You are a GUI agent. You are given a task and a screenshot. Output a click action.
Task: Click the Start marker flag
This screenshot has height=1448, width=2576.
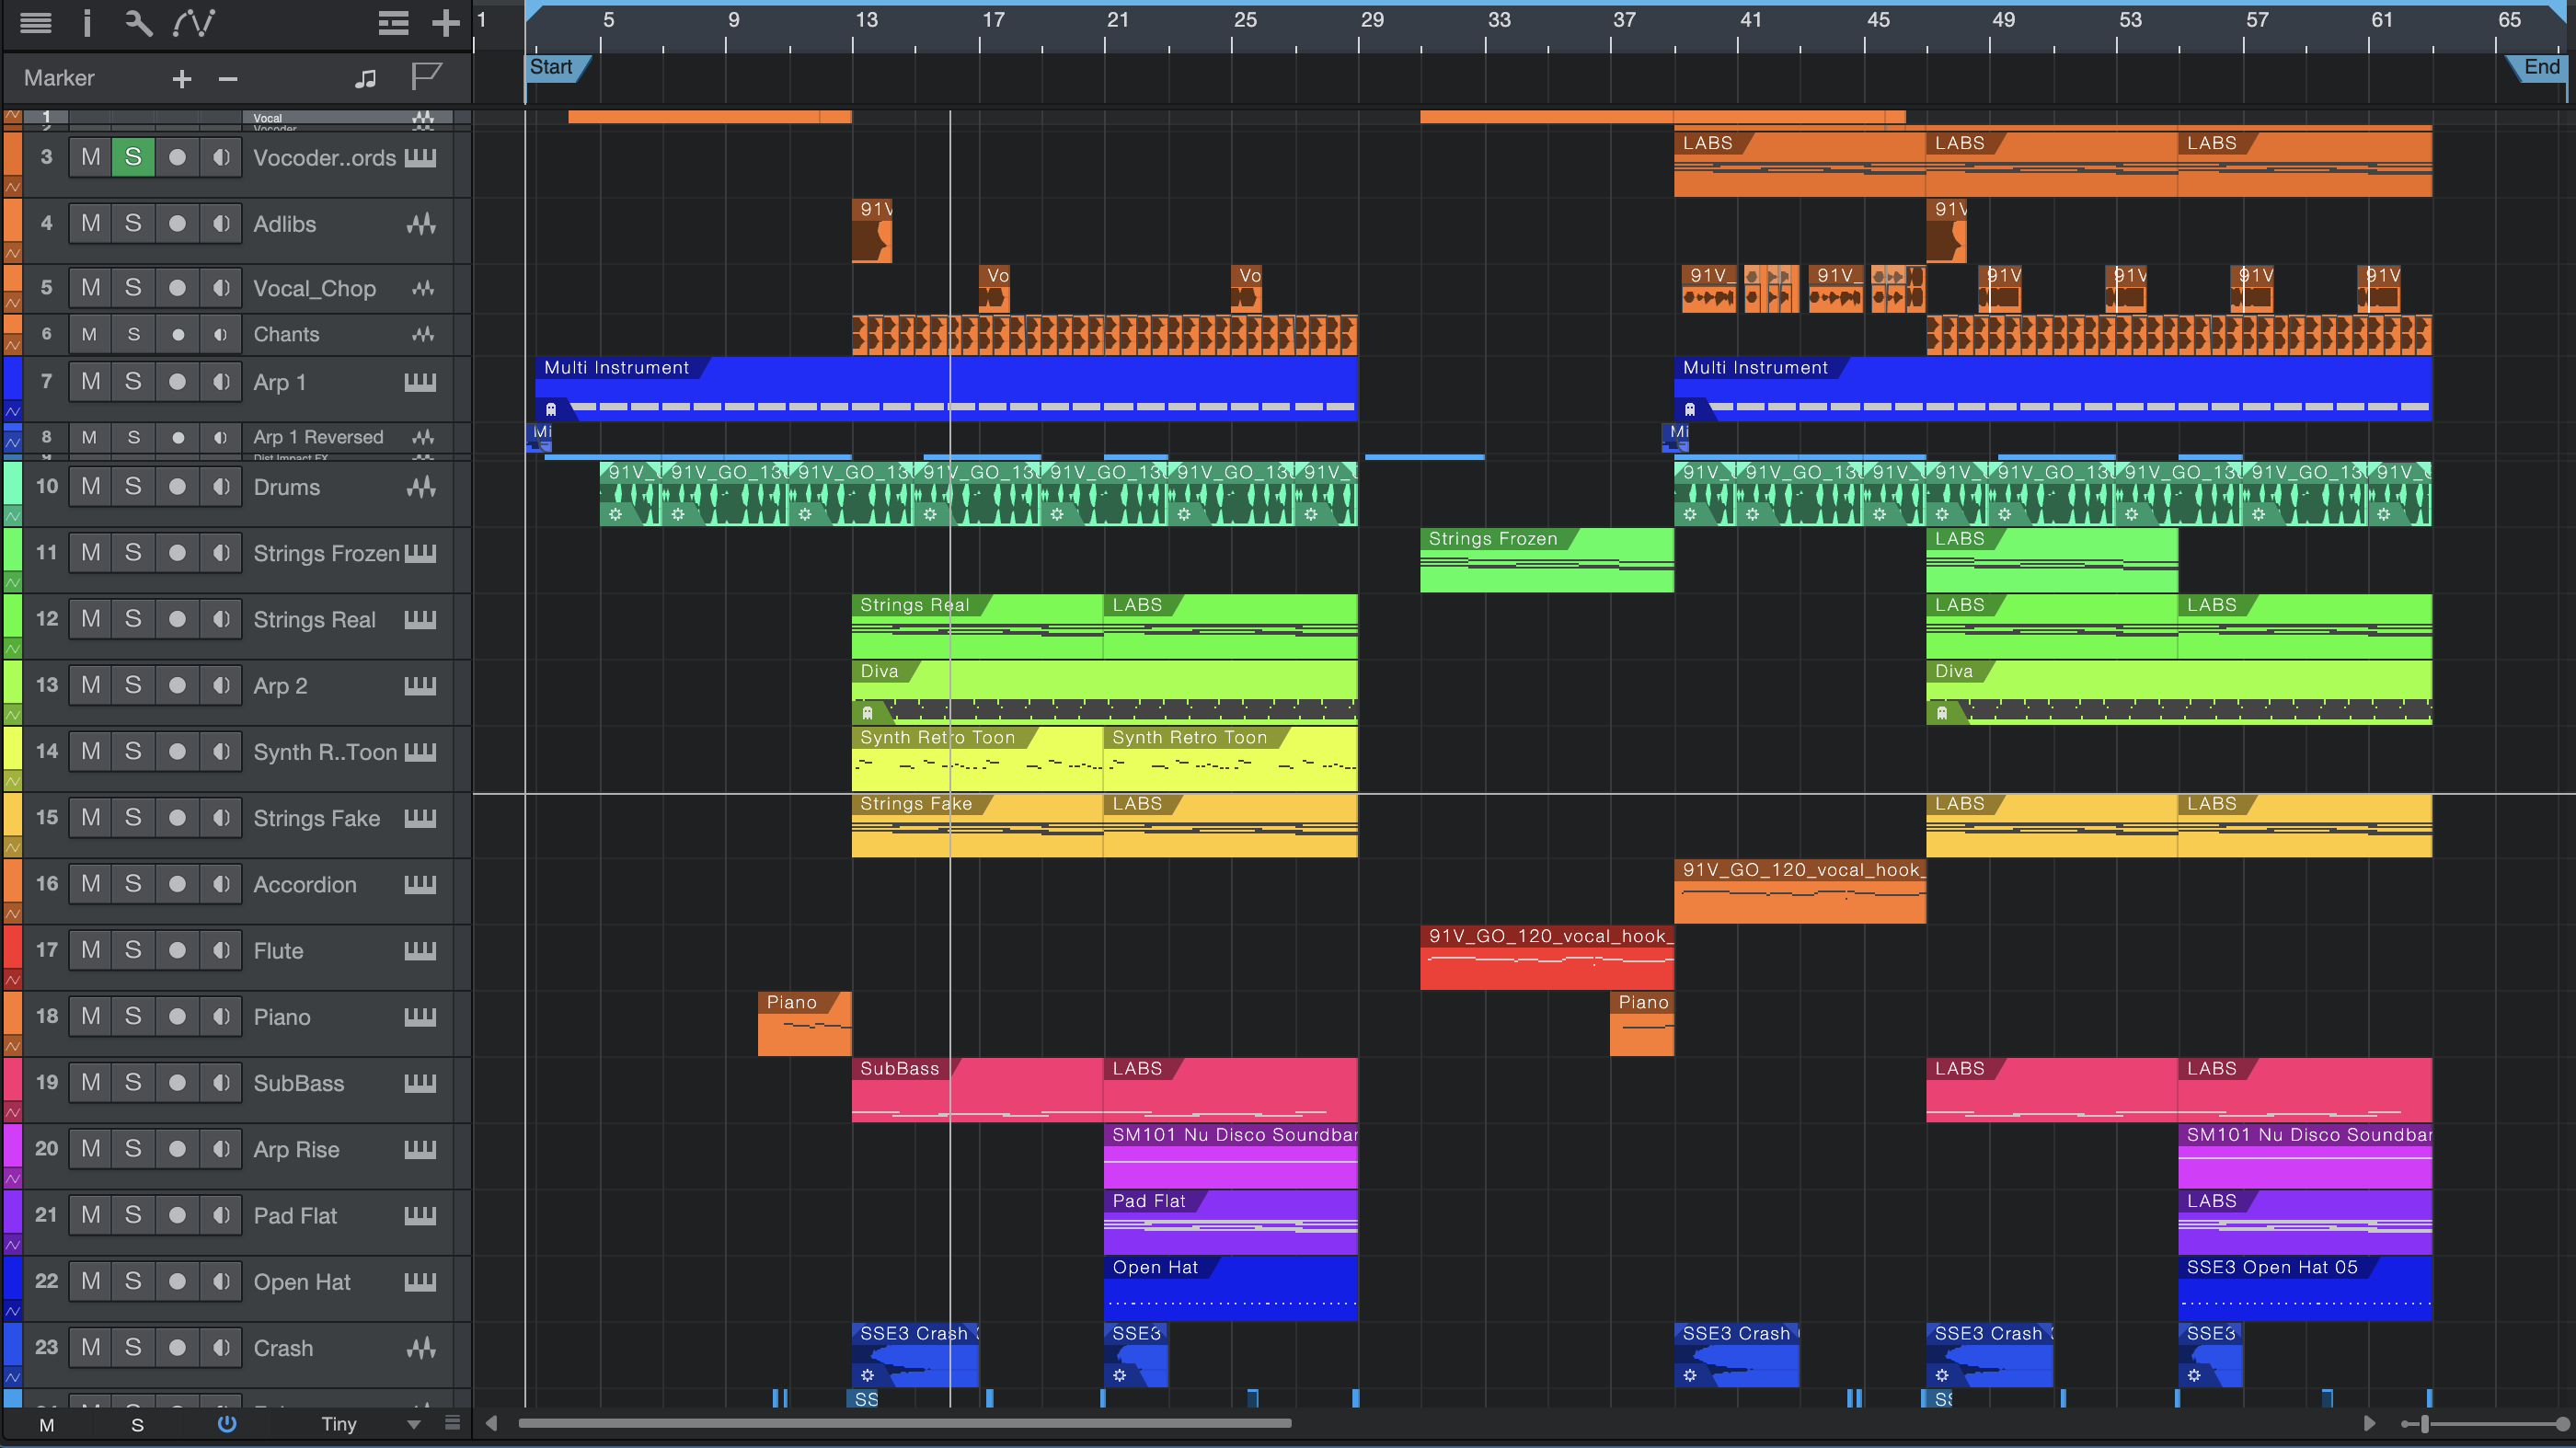[552, 67]
